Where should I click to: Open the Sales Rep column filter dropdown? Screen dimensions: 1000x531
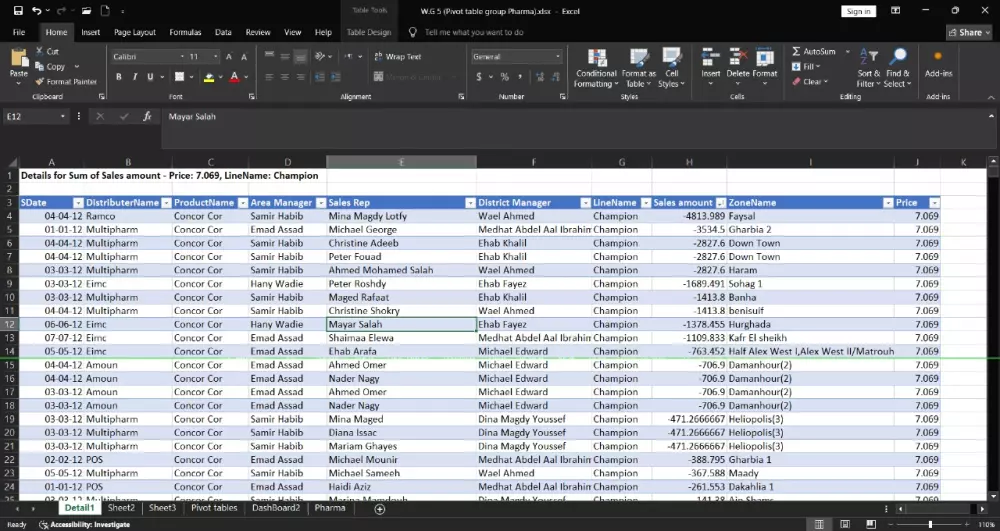[x=470, y=203]
